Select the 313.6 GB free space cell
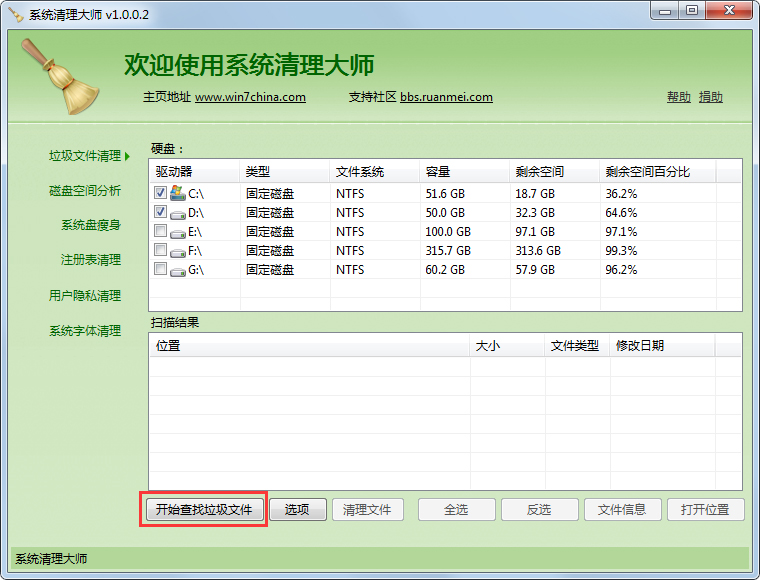Viewport: 760px width, 580px height. pyautogui.click(x=538, y=251)
